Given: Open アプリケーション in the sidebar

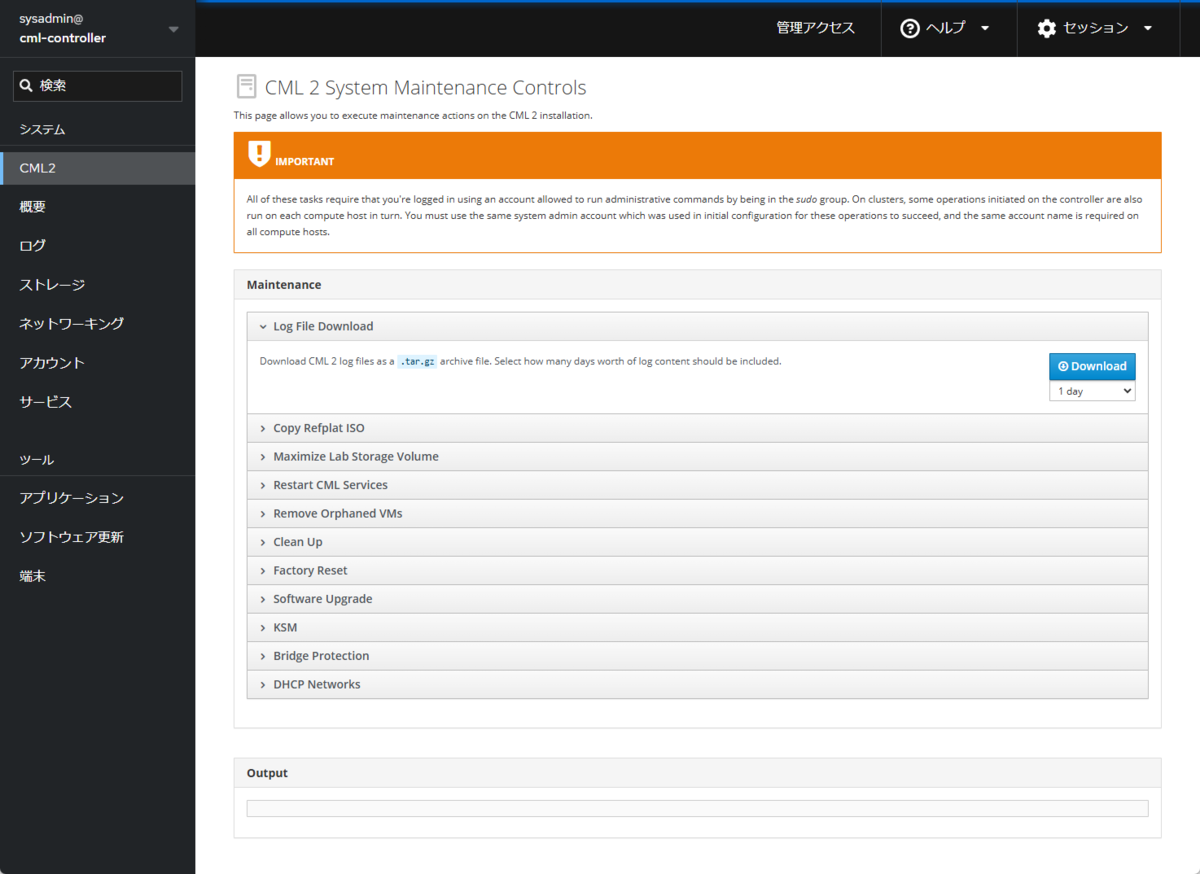Looking at the screenshot, I should pyautogui.click(x=97, y=498).
